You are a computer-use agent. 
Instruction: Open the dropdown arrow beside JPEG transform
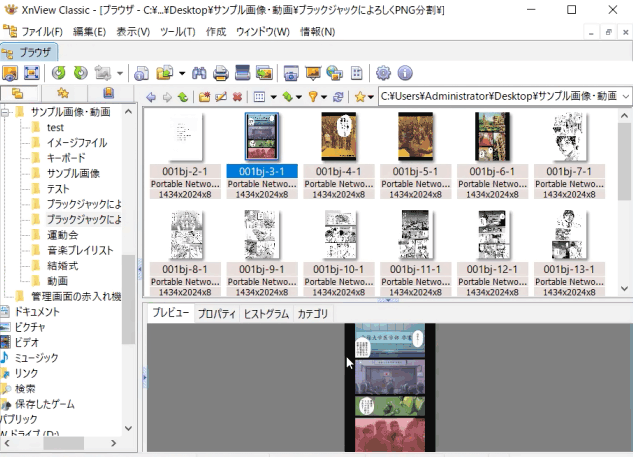tap(120, 73)
